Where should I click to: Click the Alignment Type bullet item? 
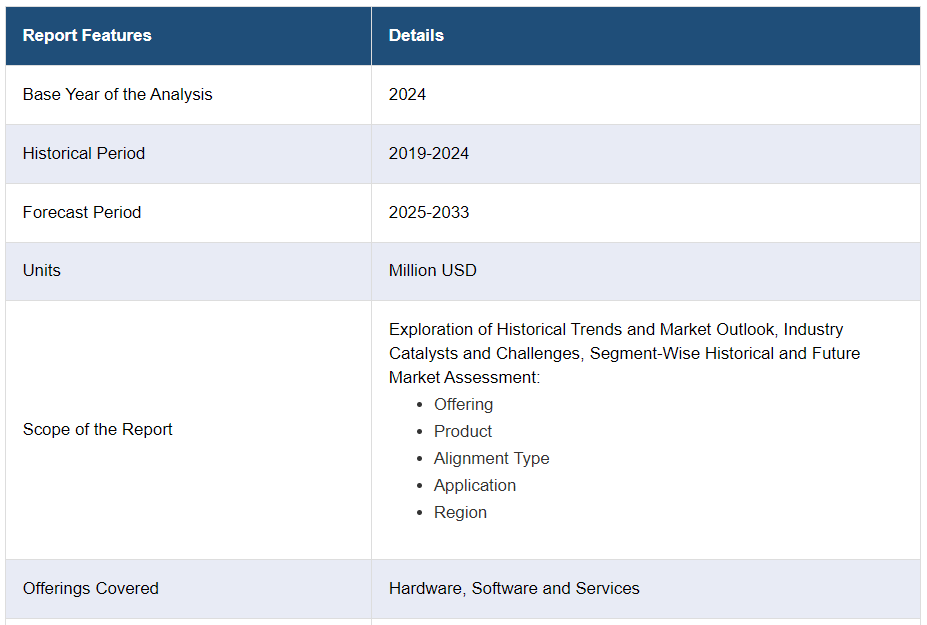click(x=491, y=459)
